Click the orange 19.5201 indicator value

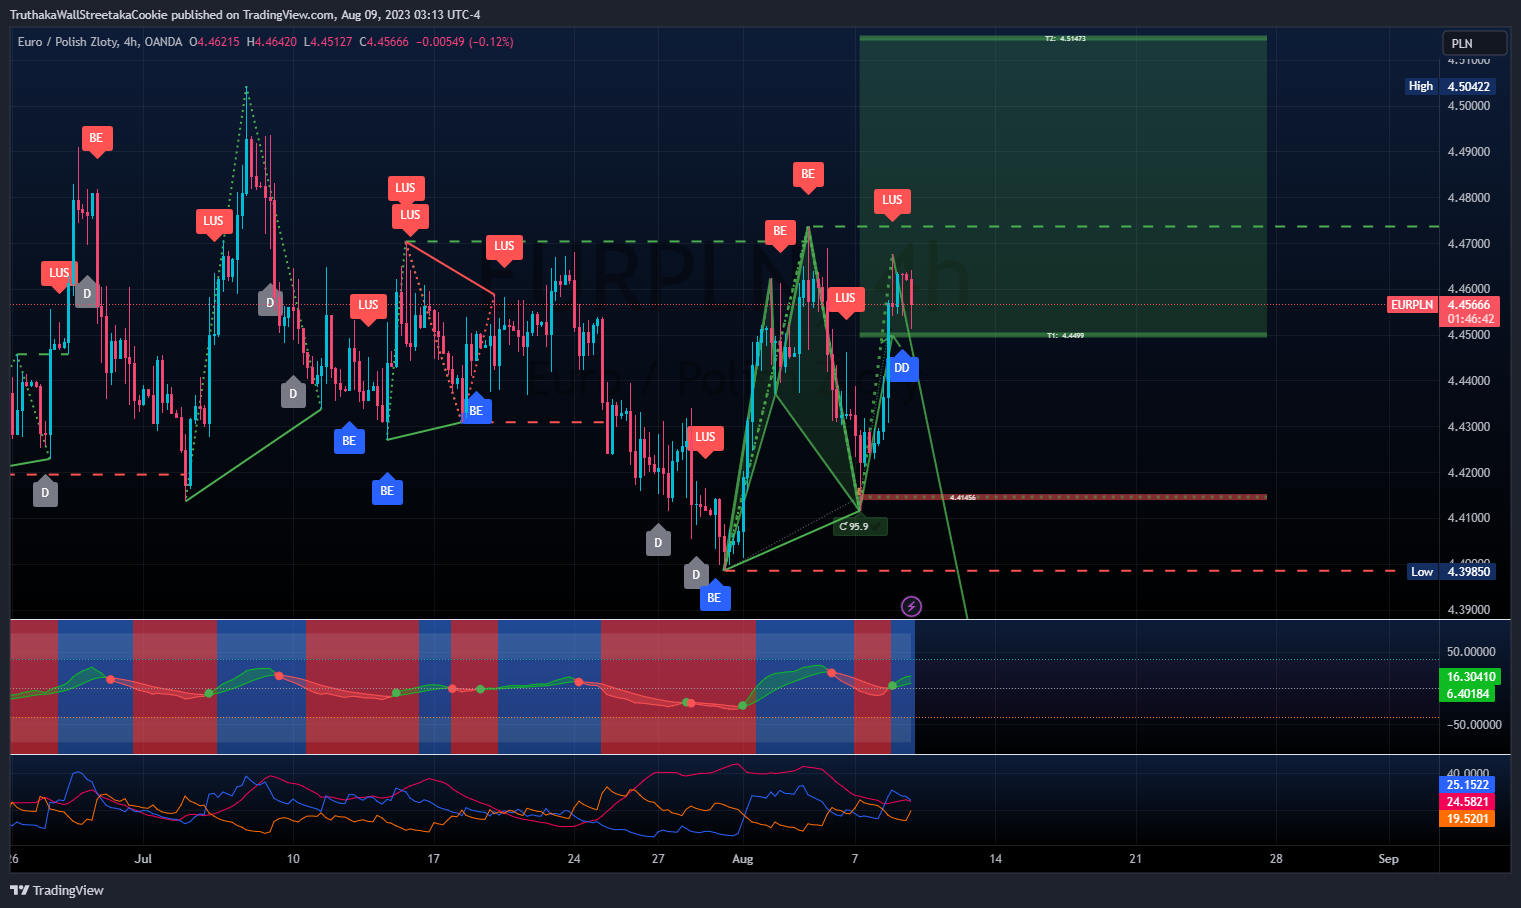point(1467,819)
